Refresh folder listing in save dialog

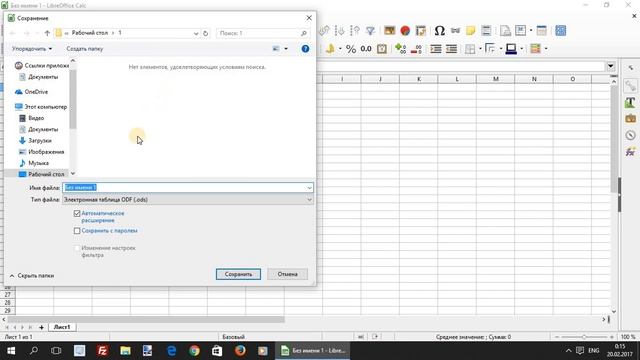(206, 33)
